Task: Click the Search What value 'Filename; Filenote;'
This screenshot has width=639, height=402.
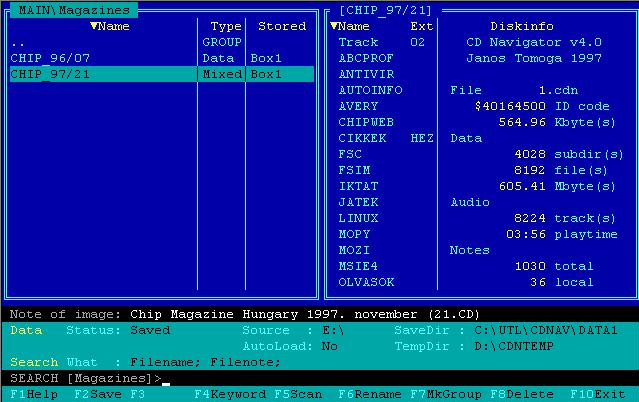Action: tap(205, 362)
